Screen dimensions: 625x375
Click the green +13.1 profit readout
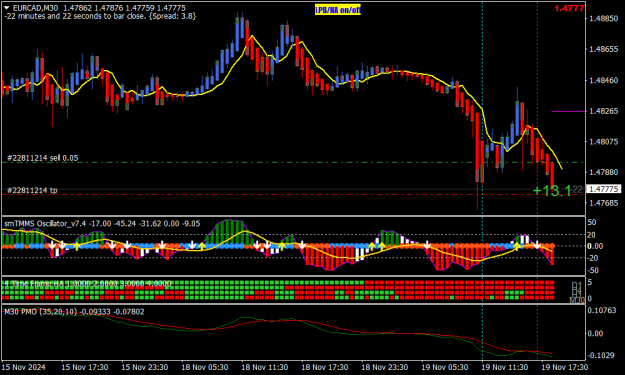(x=552, y=191)
